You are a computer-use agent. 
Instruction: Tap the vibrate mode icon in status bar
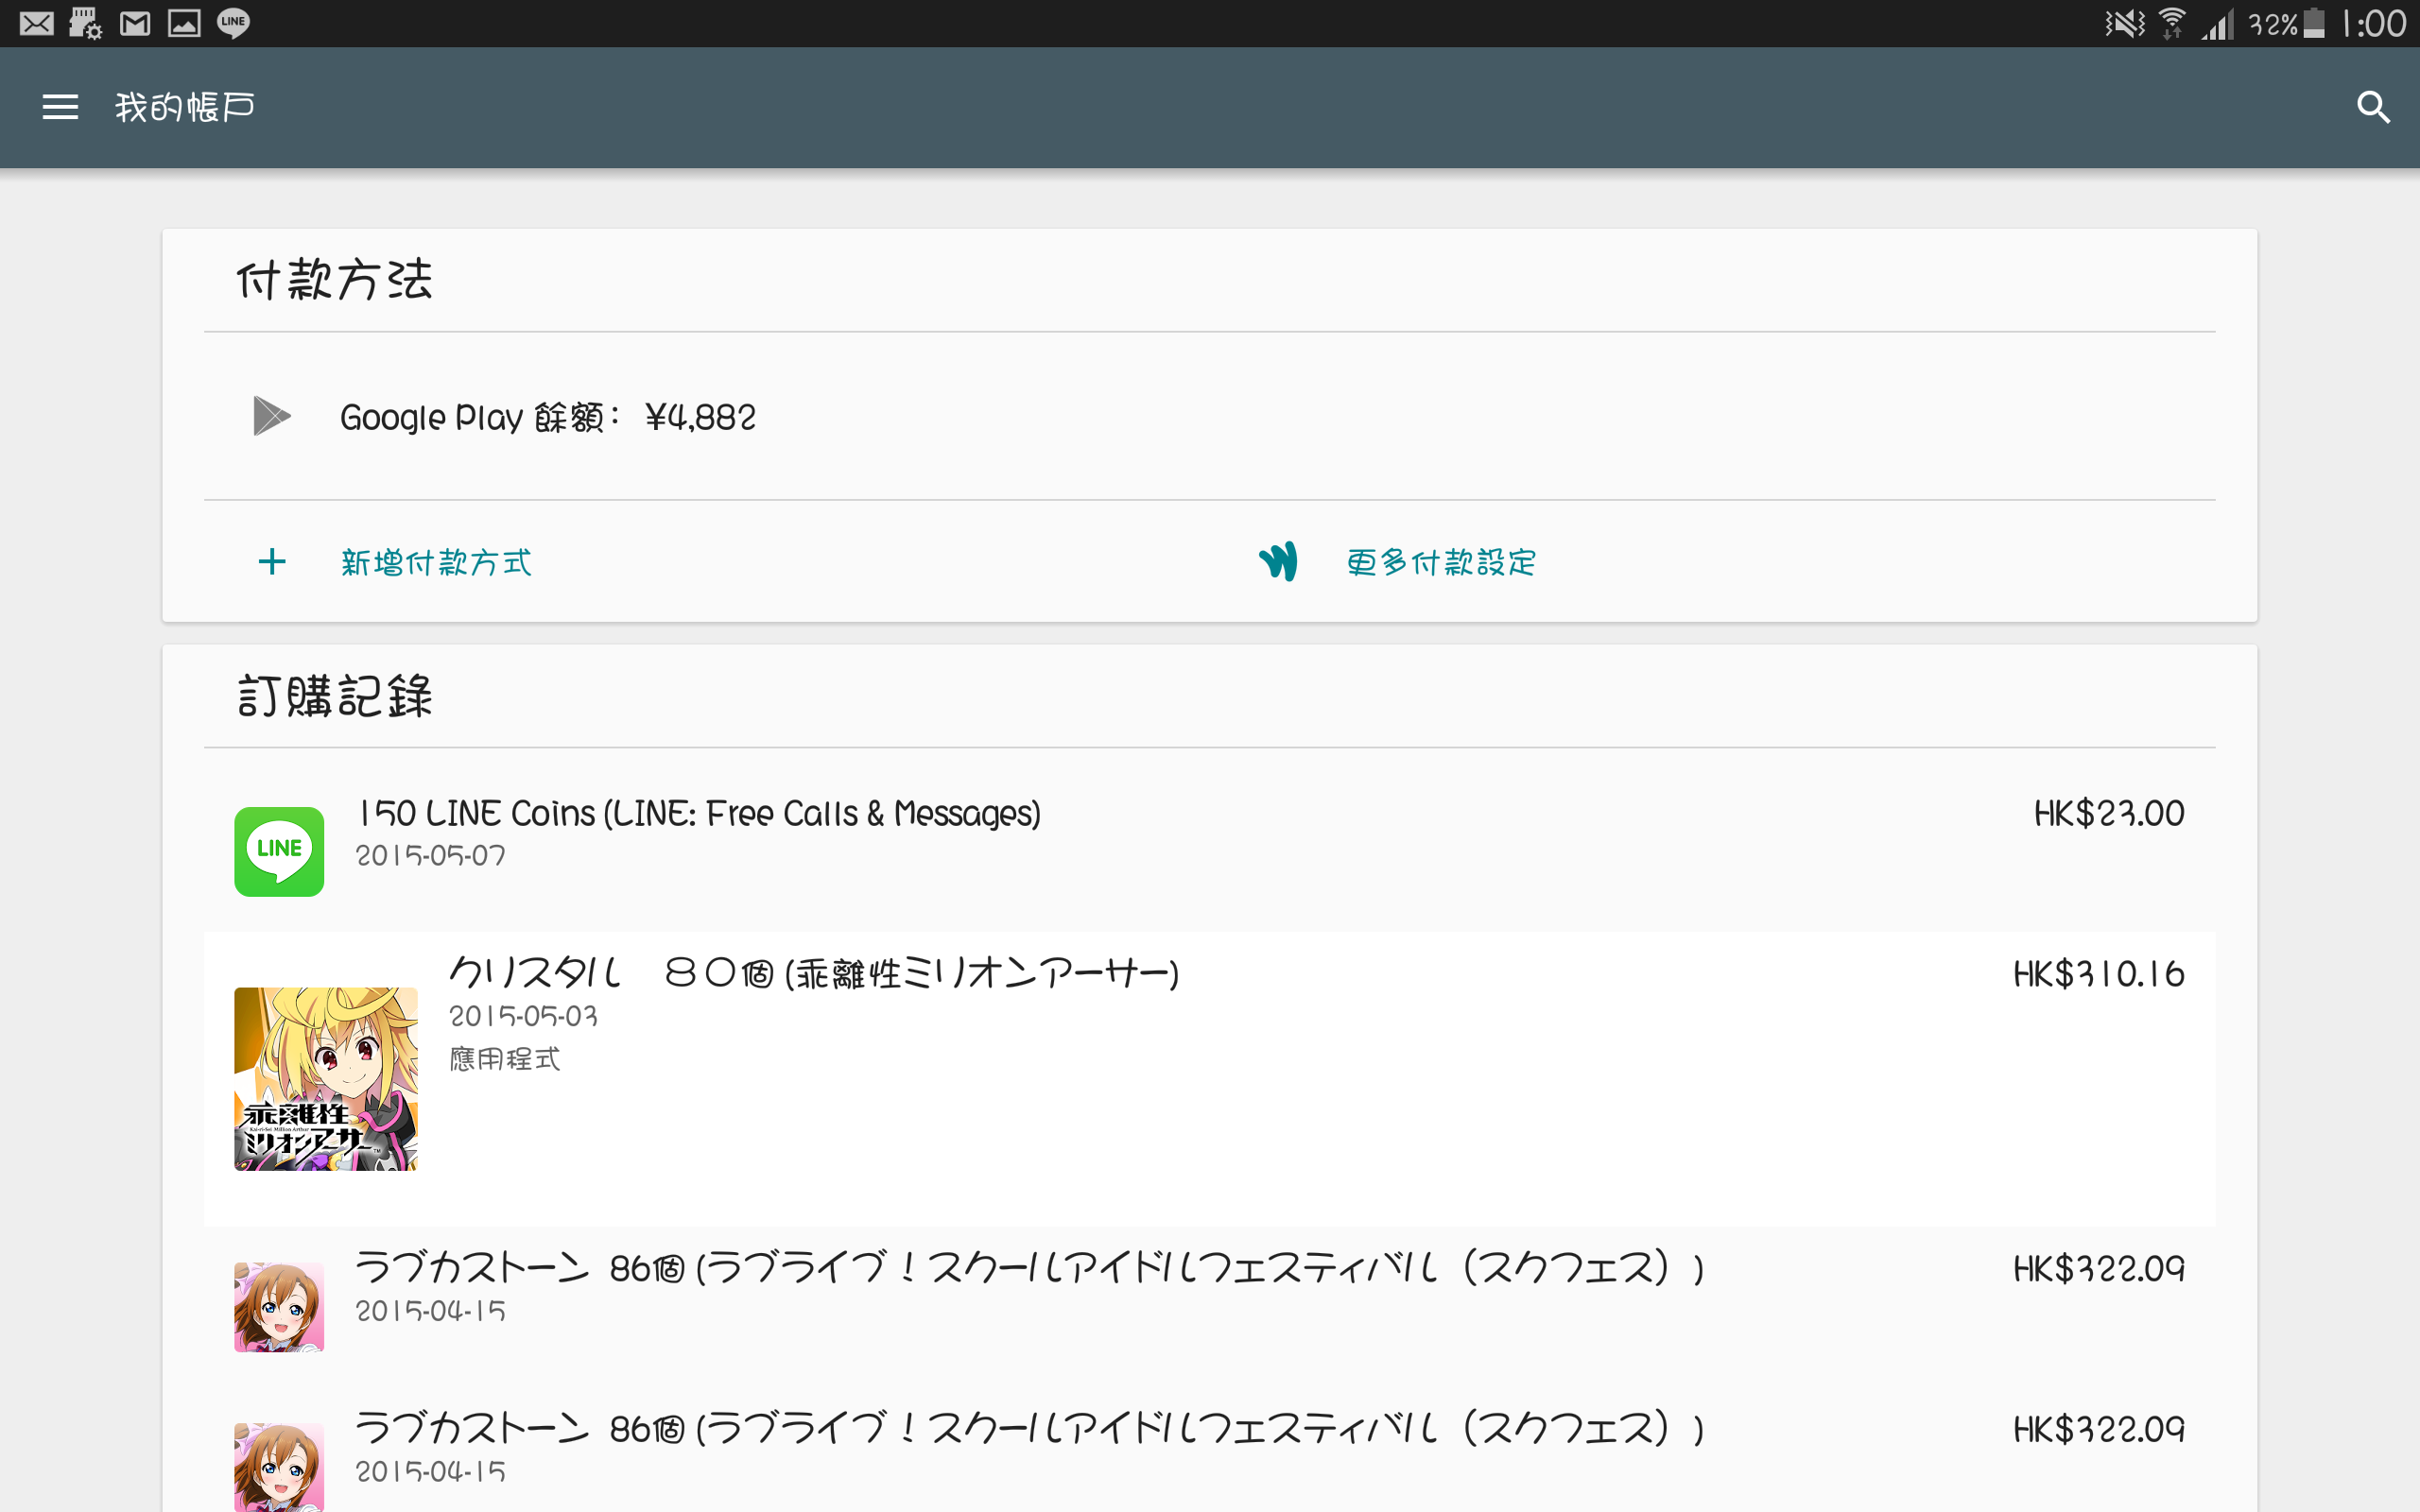pyautogui.click(x=2124, y=23)
